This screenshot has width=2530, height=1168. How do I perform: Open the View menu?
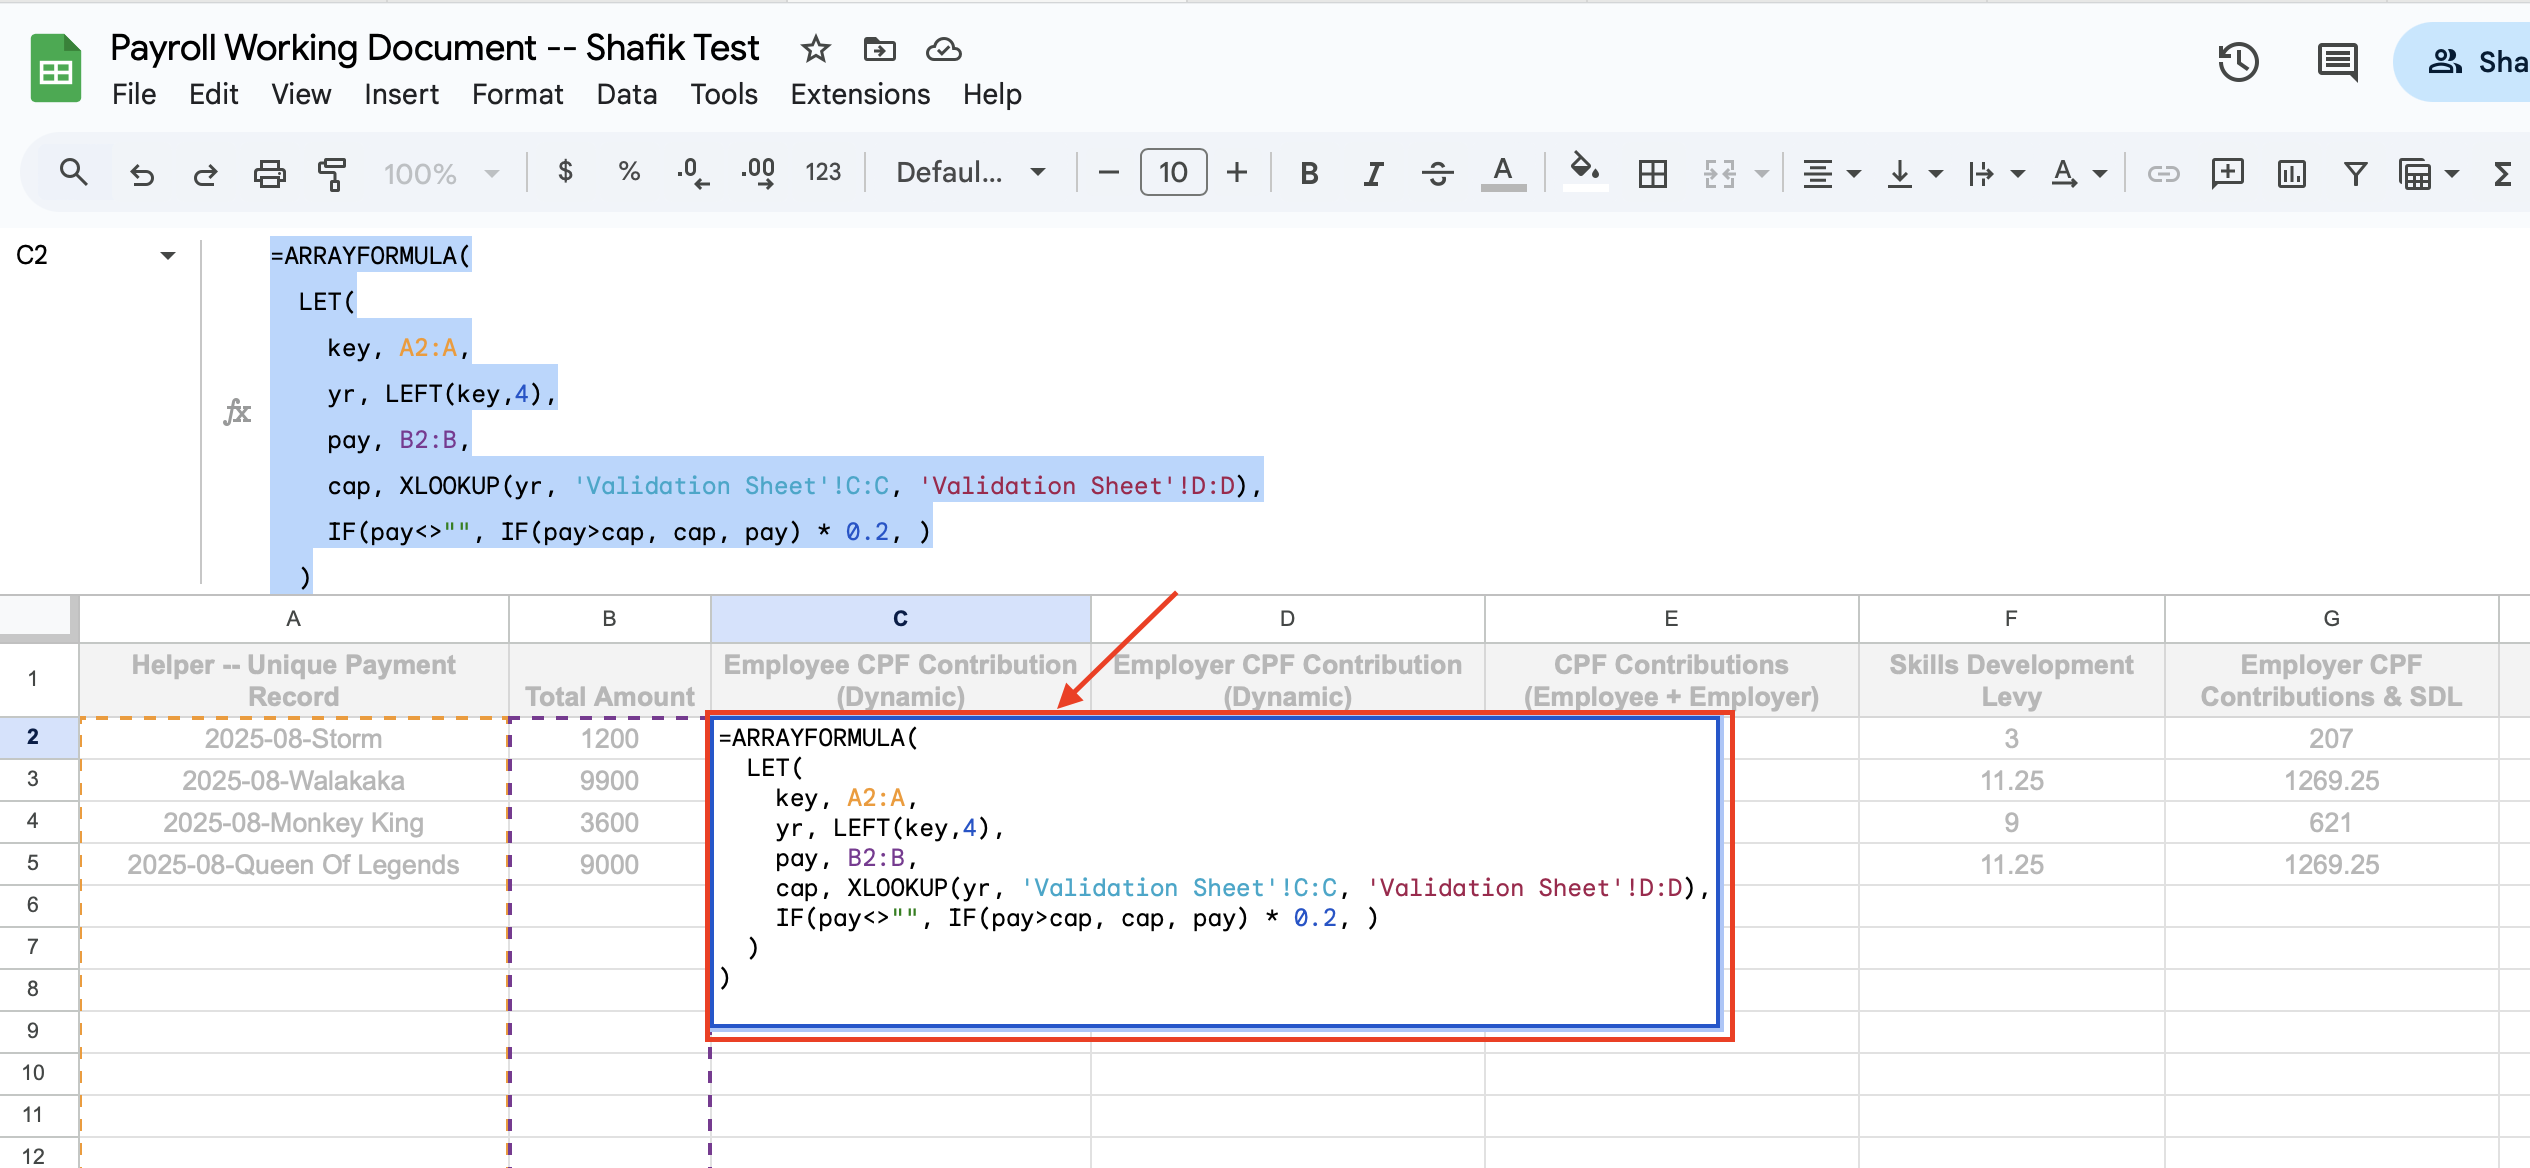tap(301, 94)
